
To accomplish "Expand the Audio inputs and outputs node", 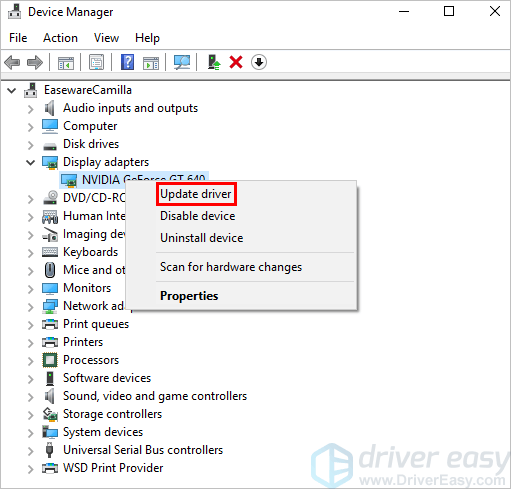I will click(x=31, y=109).
